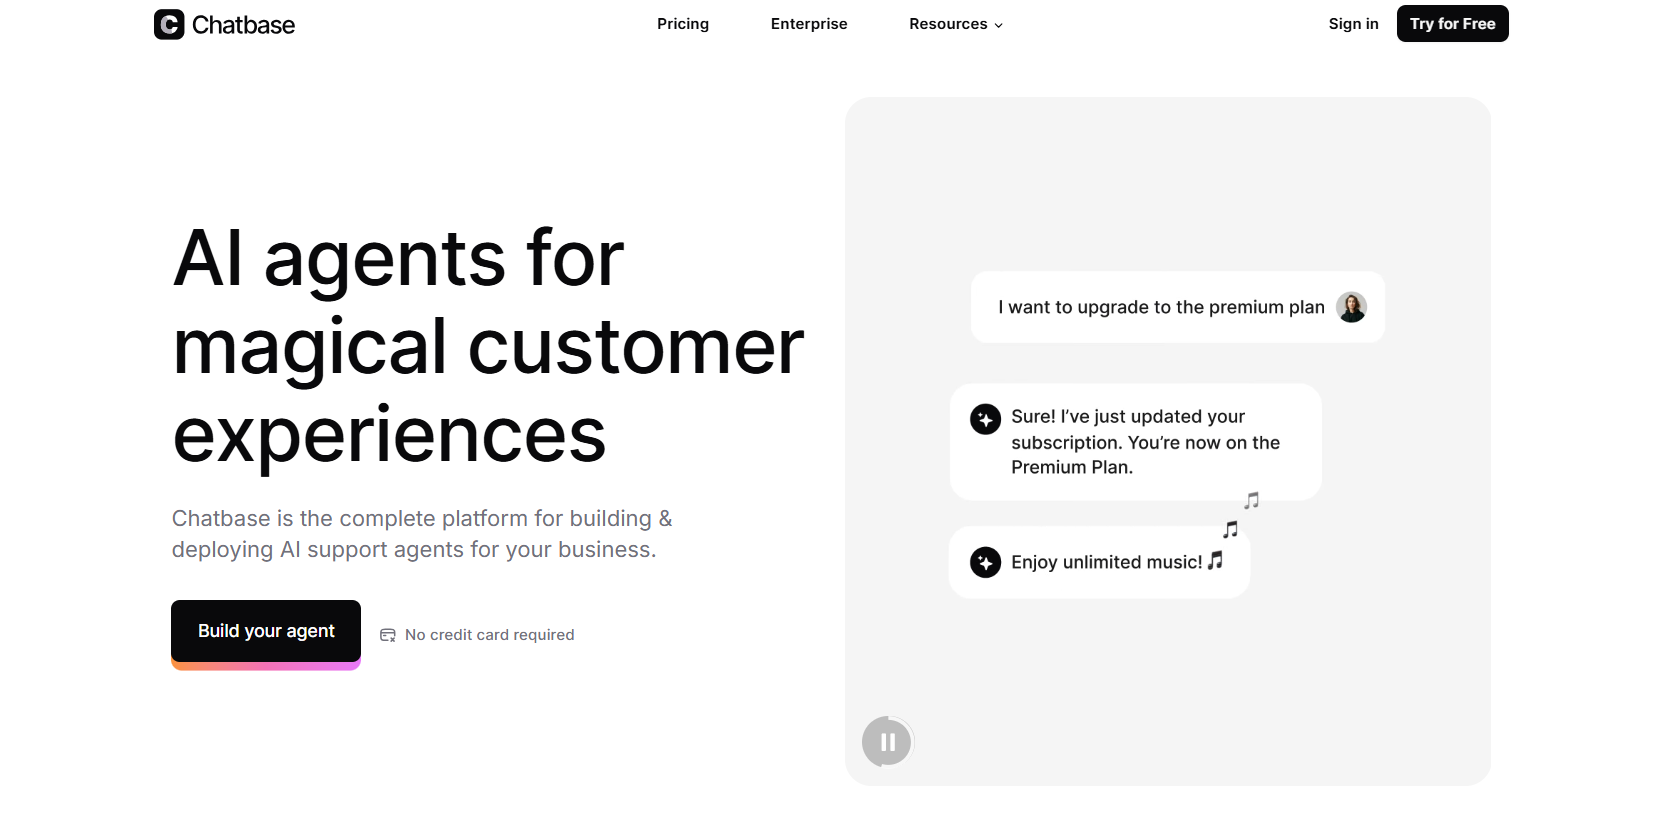This screenshot has width=1656, height=828.
Task: Pause the chat demo animation
Action: tap(887, 742)
